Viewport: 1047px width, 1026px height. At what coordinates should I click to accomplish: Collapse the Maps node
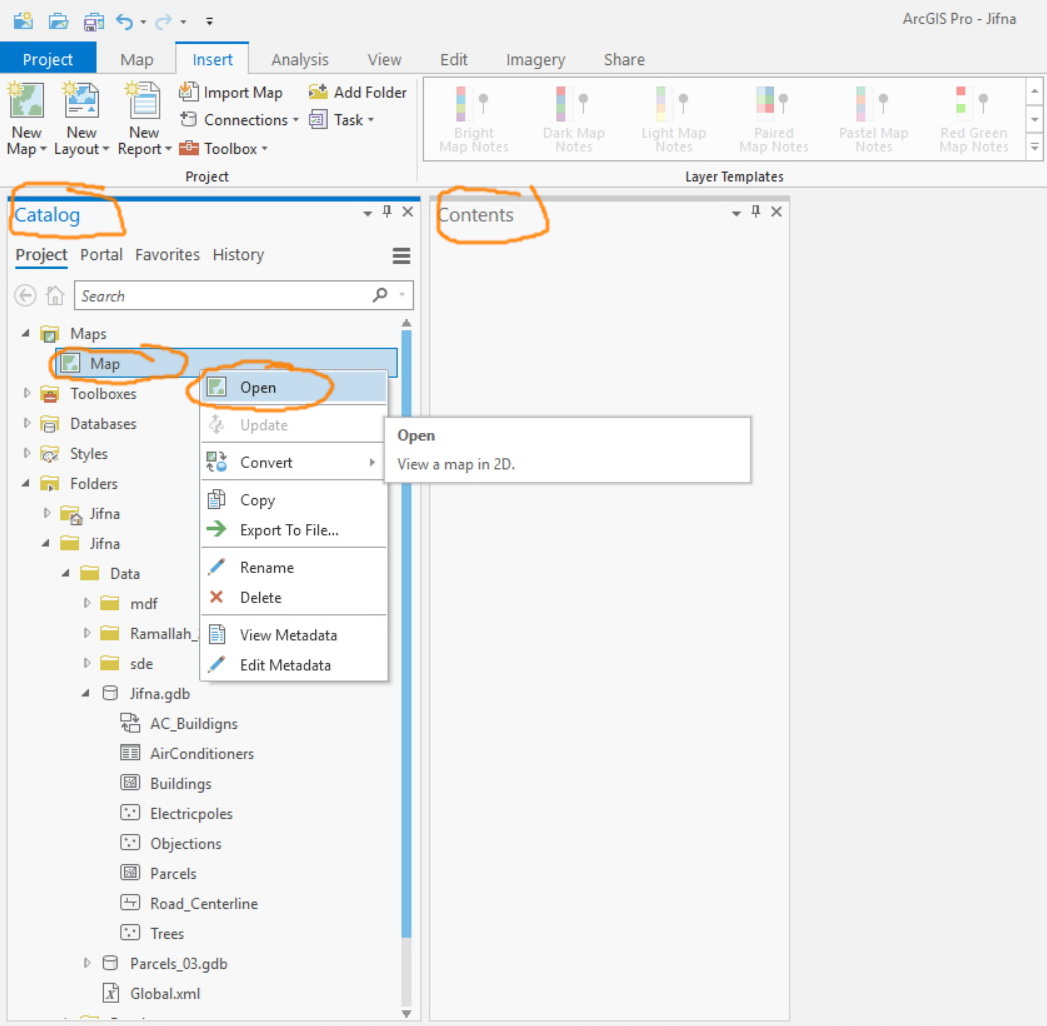25,332
